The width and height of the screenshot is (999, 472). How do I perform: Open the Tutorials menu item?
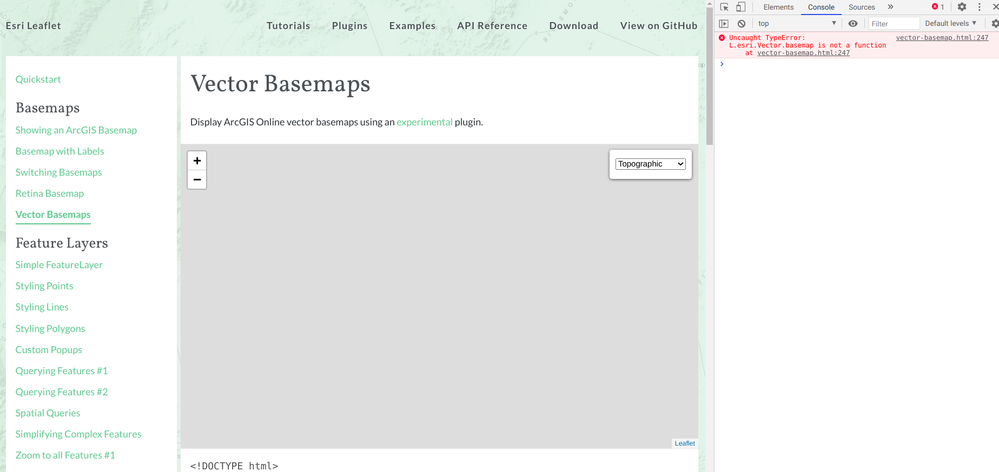pos(288,26)
